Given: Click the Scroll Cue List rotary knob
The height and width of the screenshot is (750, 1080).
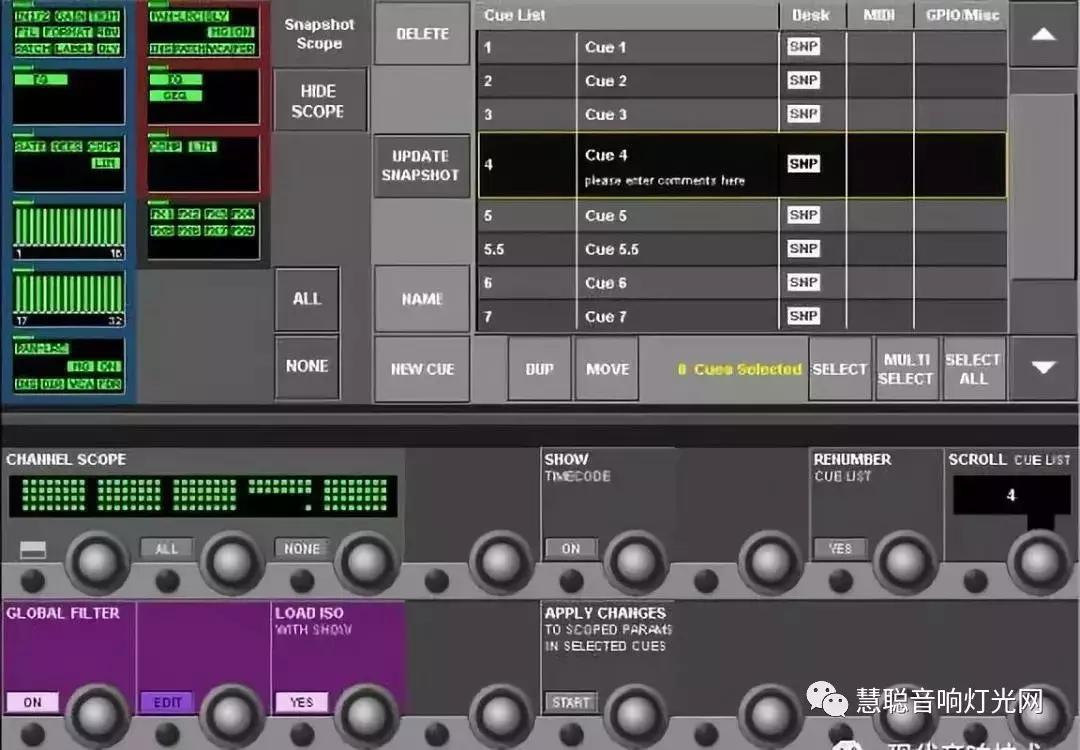Looking at the screenshot, I should (1041, 562).
